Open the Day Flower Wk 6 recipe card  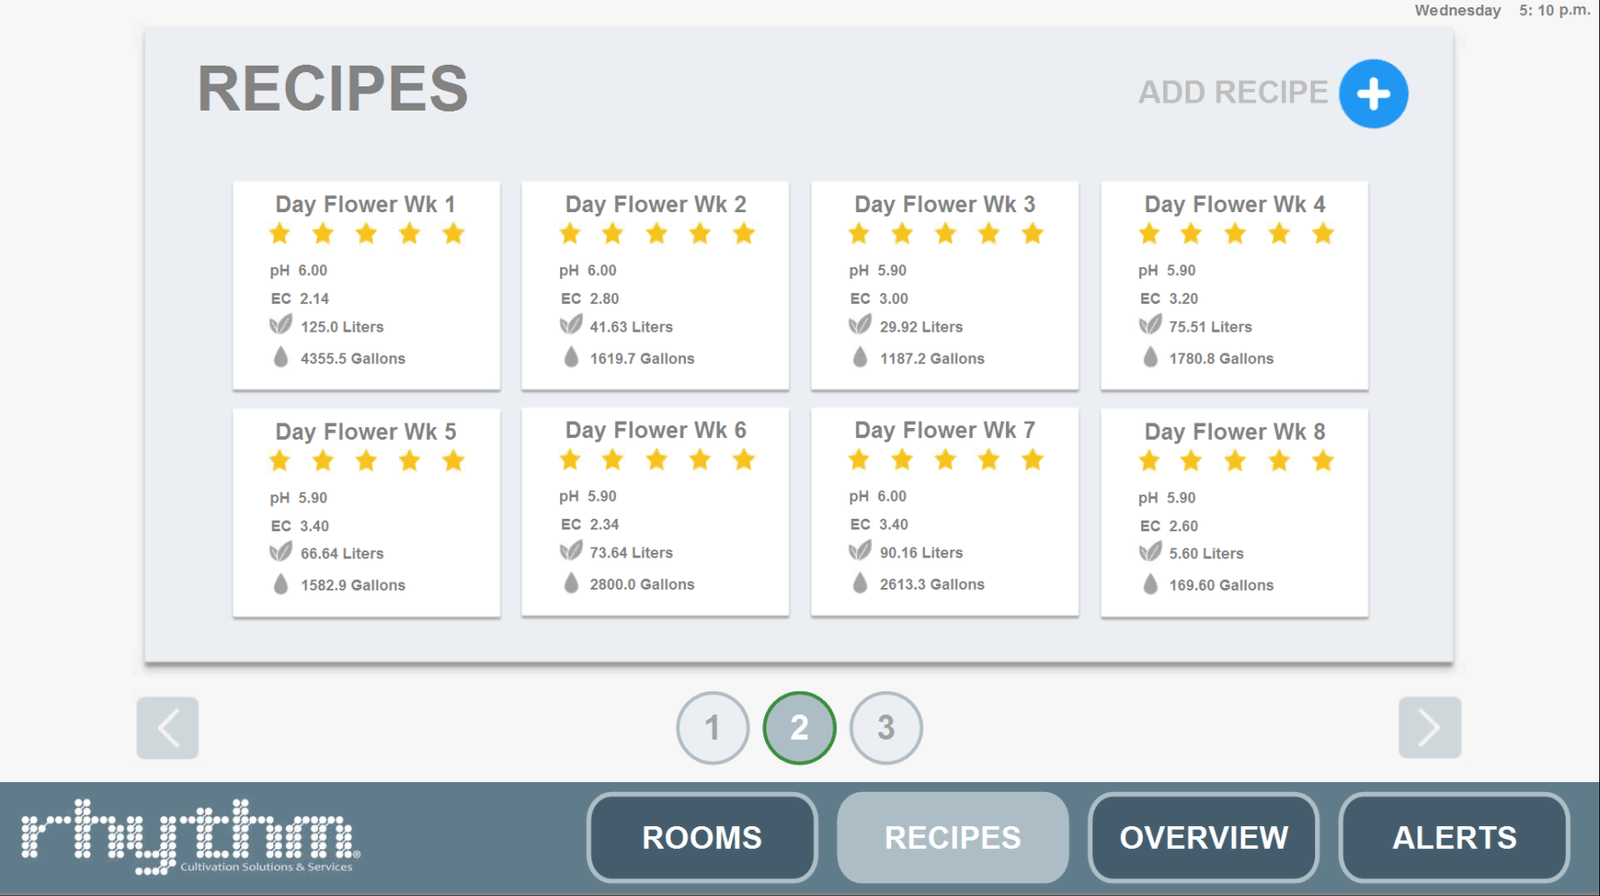point(655,511)
